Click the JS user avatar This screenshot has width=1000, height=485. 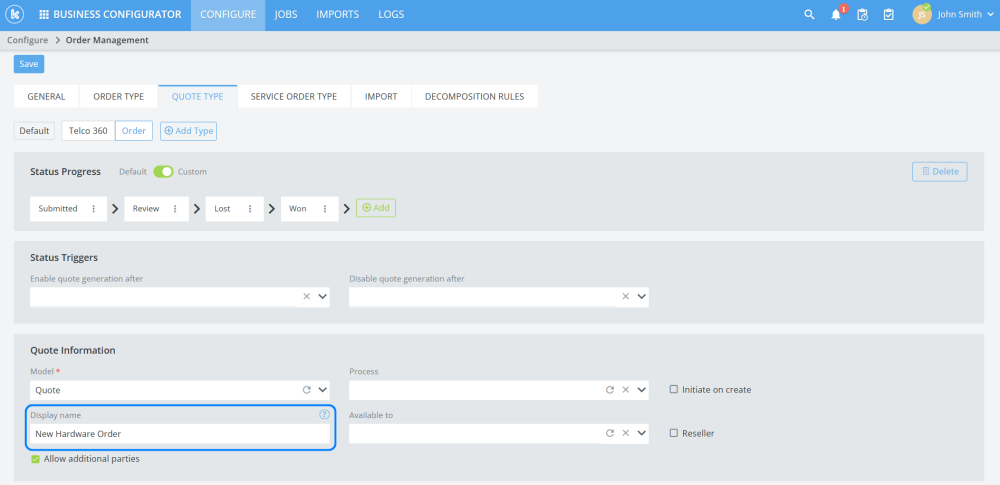pyautogui.click(x=922, y=15)
